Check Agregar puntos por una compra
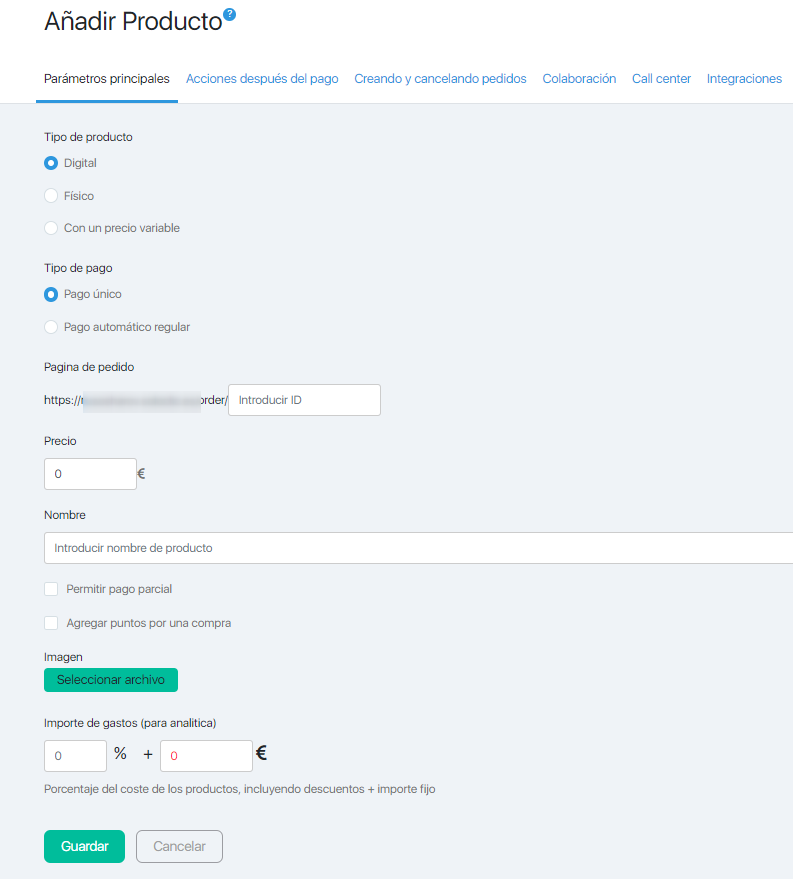Viewport: 793px width, 879px height. [x=51, y=623]
